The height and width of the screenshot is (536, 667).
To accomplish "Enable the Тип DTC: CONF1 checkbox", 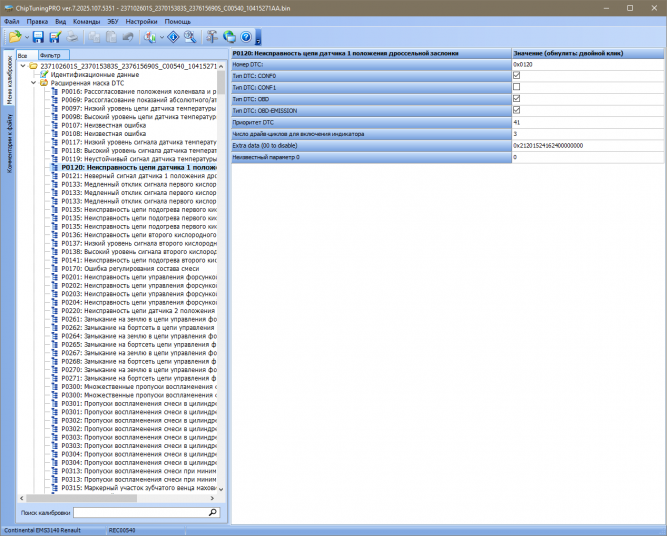I will [x=516, y=87].
